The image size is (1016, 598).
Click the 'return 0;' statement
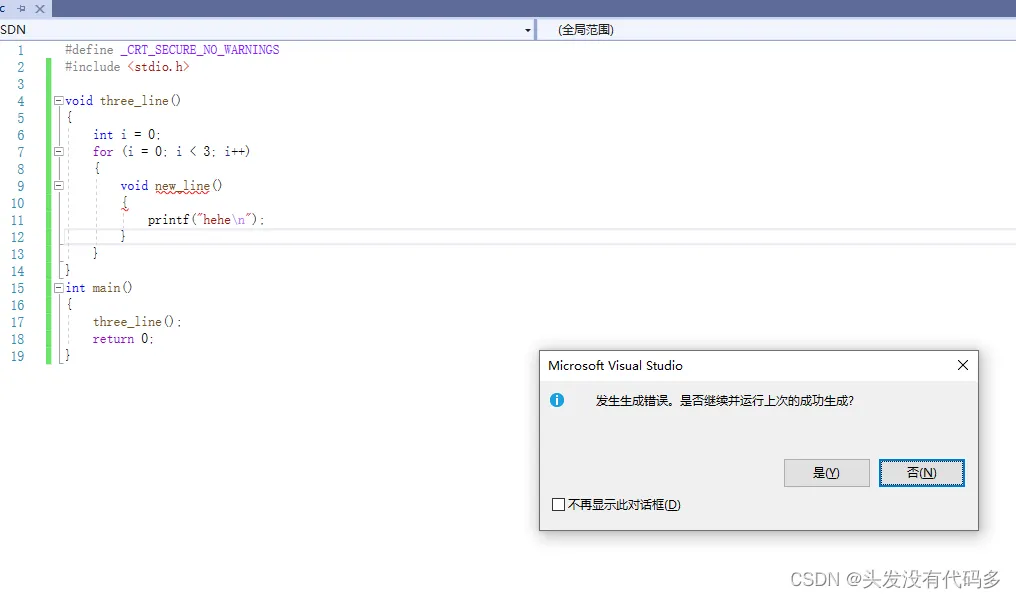[x=123, y=339]
